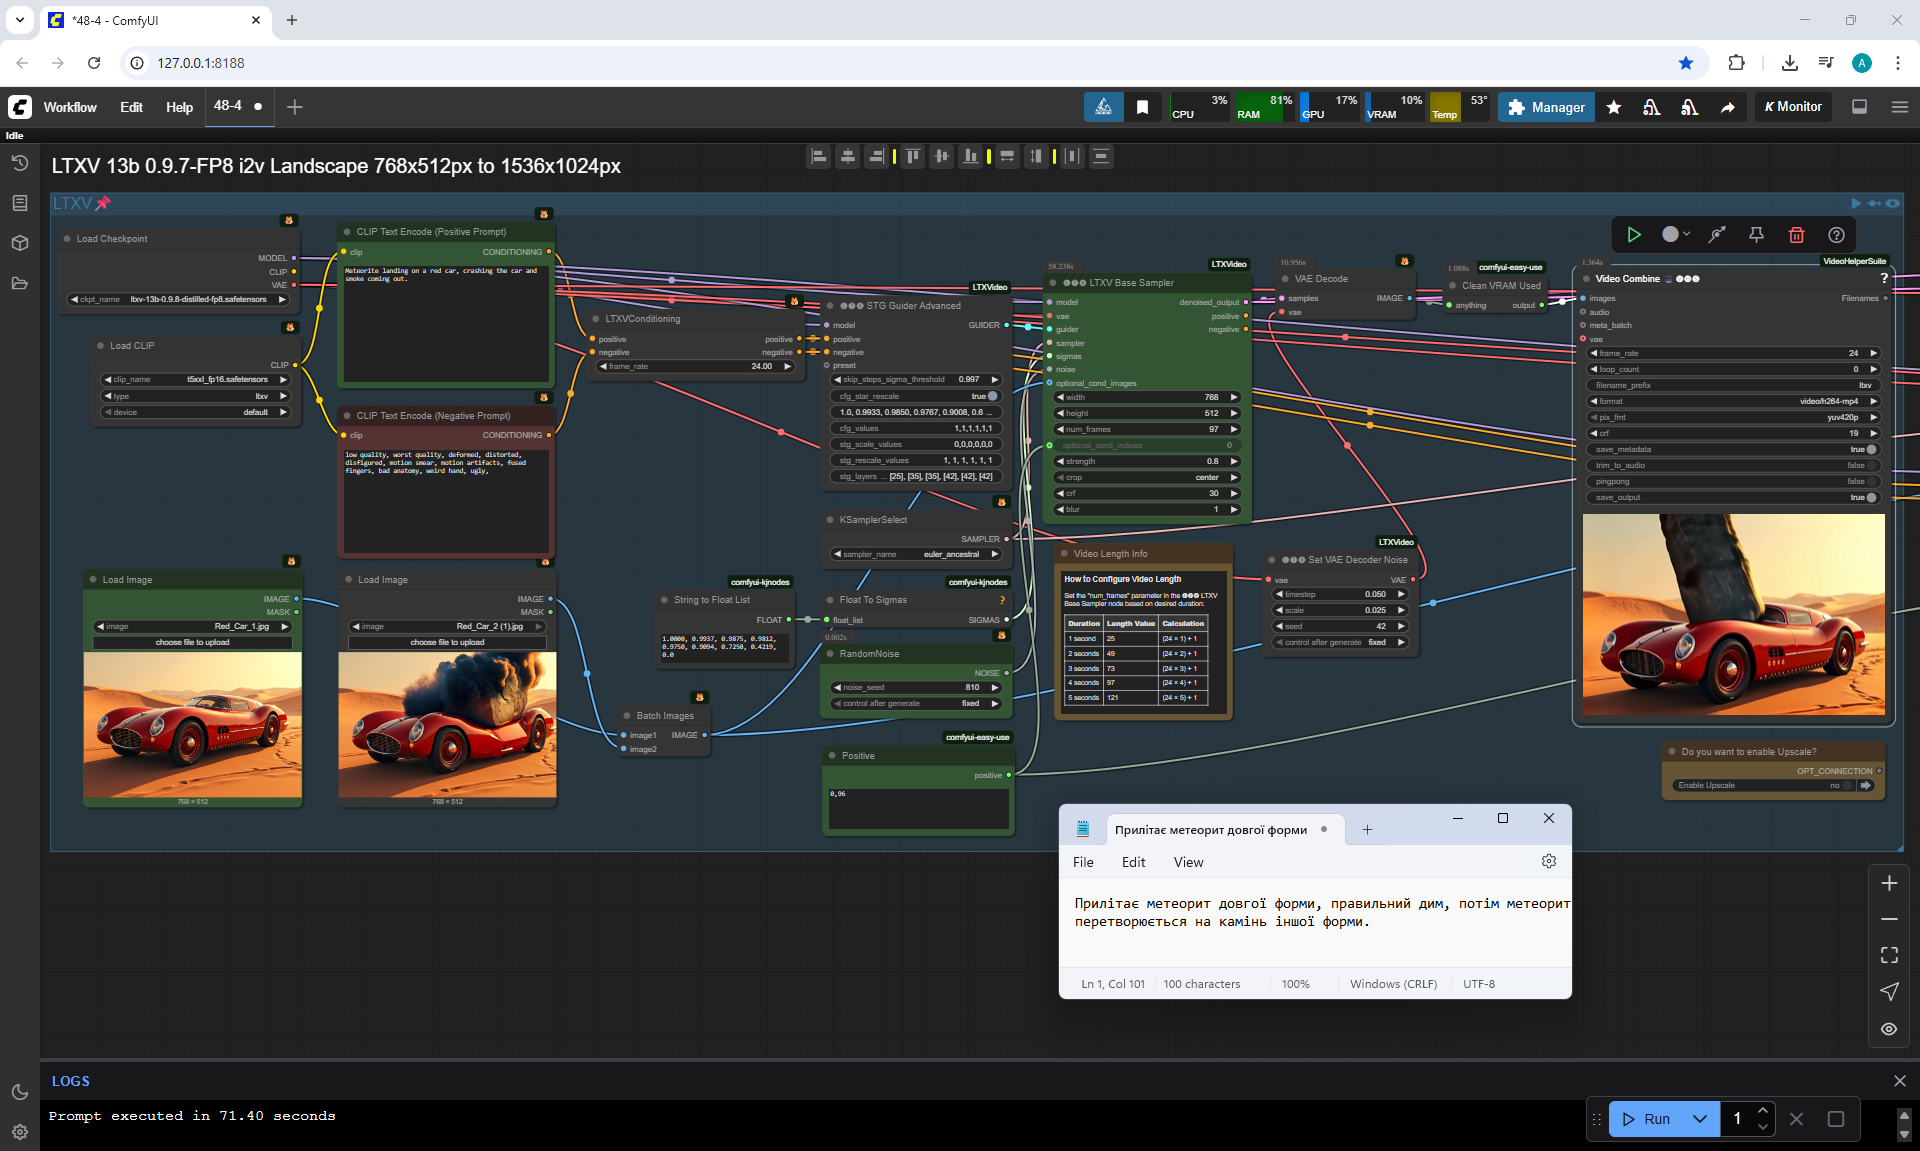This screenshot has height=1151, width=1920.
Task: Open the Edit menu in Notepad
Action: coord(1133,862)
